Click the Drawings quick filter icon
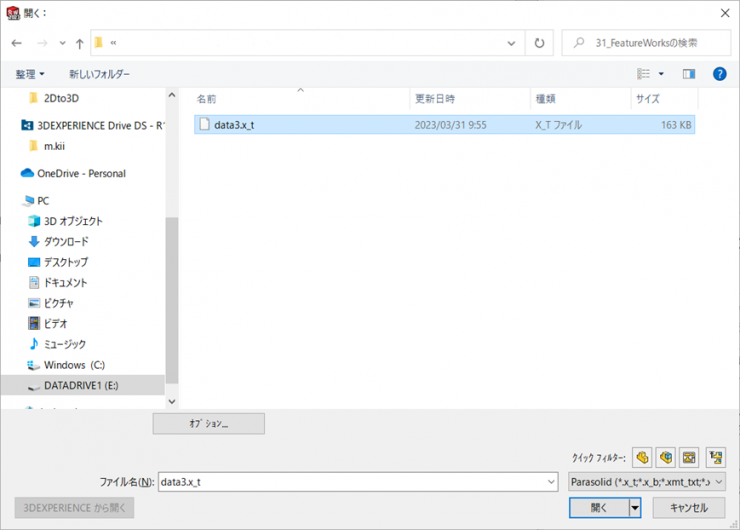This screenshot has width=740, height=530. 690,457
